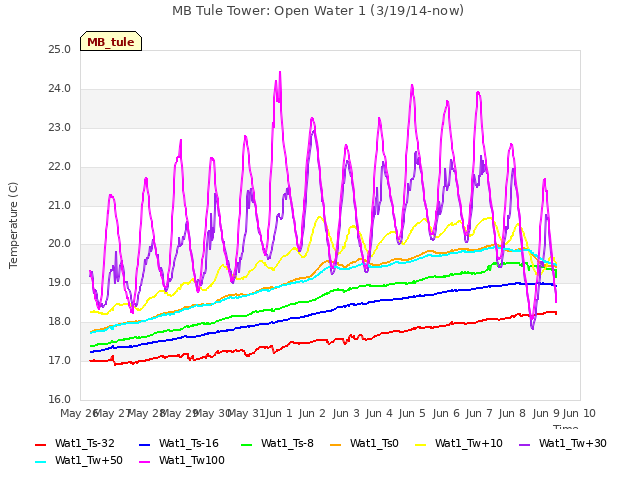Select the green Wat1_Ts-8 legend swatch
Image resolution: width=640 pixels, height=480 pixels.
247,444
